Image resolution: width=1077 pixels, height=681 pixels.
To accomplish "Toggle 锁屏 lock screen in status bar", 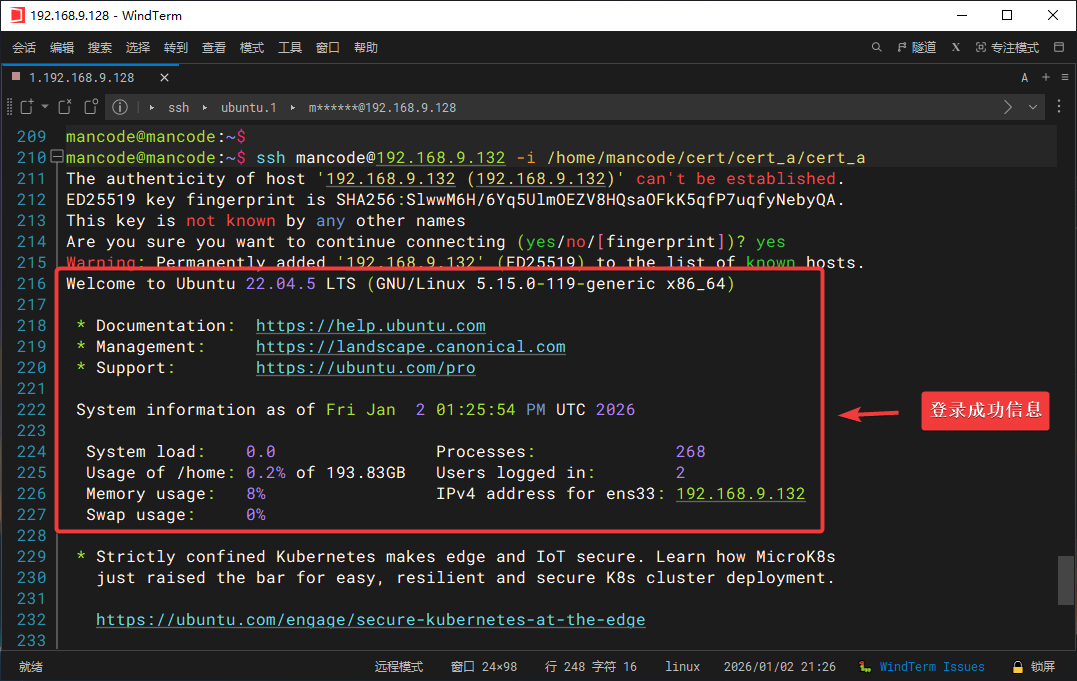I will (x=1032, y=666).
